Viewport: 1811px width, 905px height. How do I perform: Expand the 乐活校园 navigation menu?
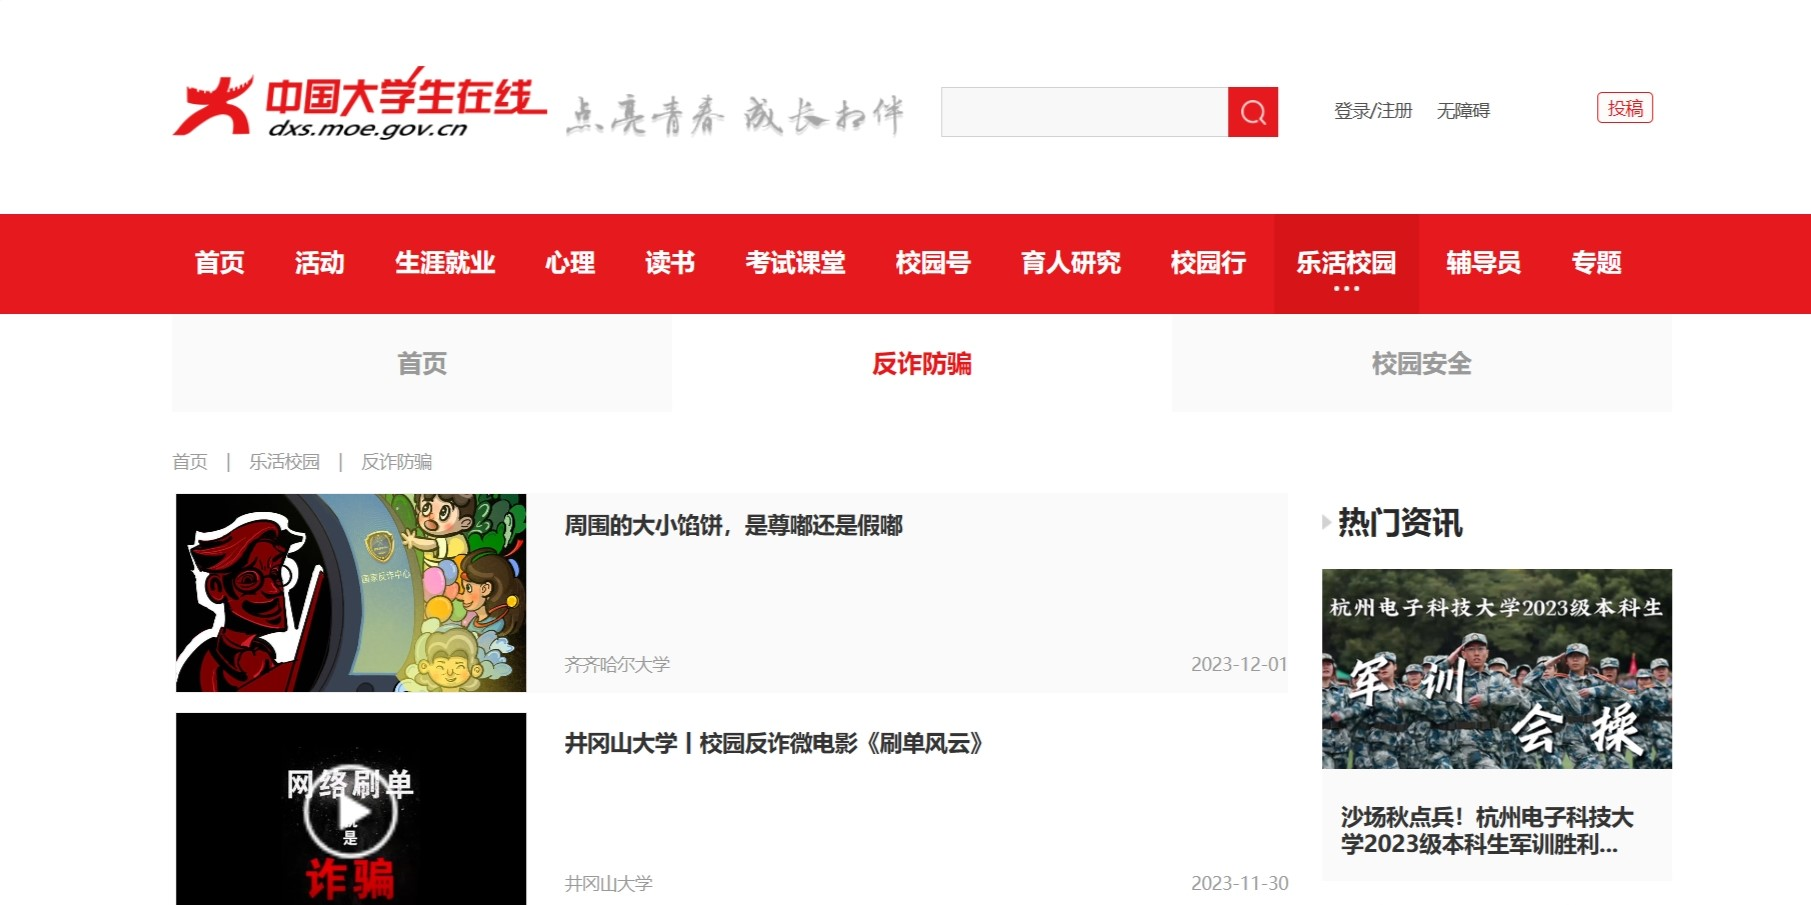[1346, 264]
